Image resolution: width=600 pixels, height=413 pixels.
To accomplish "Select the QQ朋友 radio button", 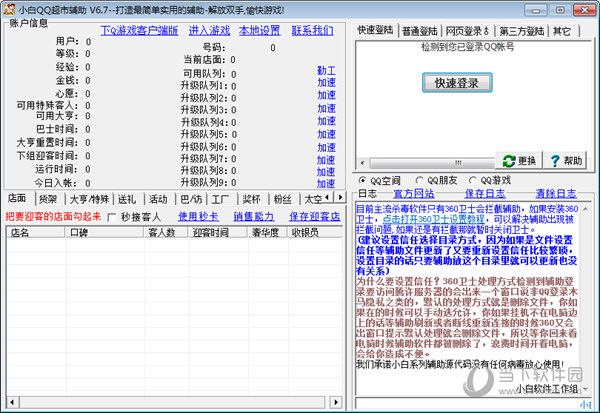I will [420, 180].
